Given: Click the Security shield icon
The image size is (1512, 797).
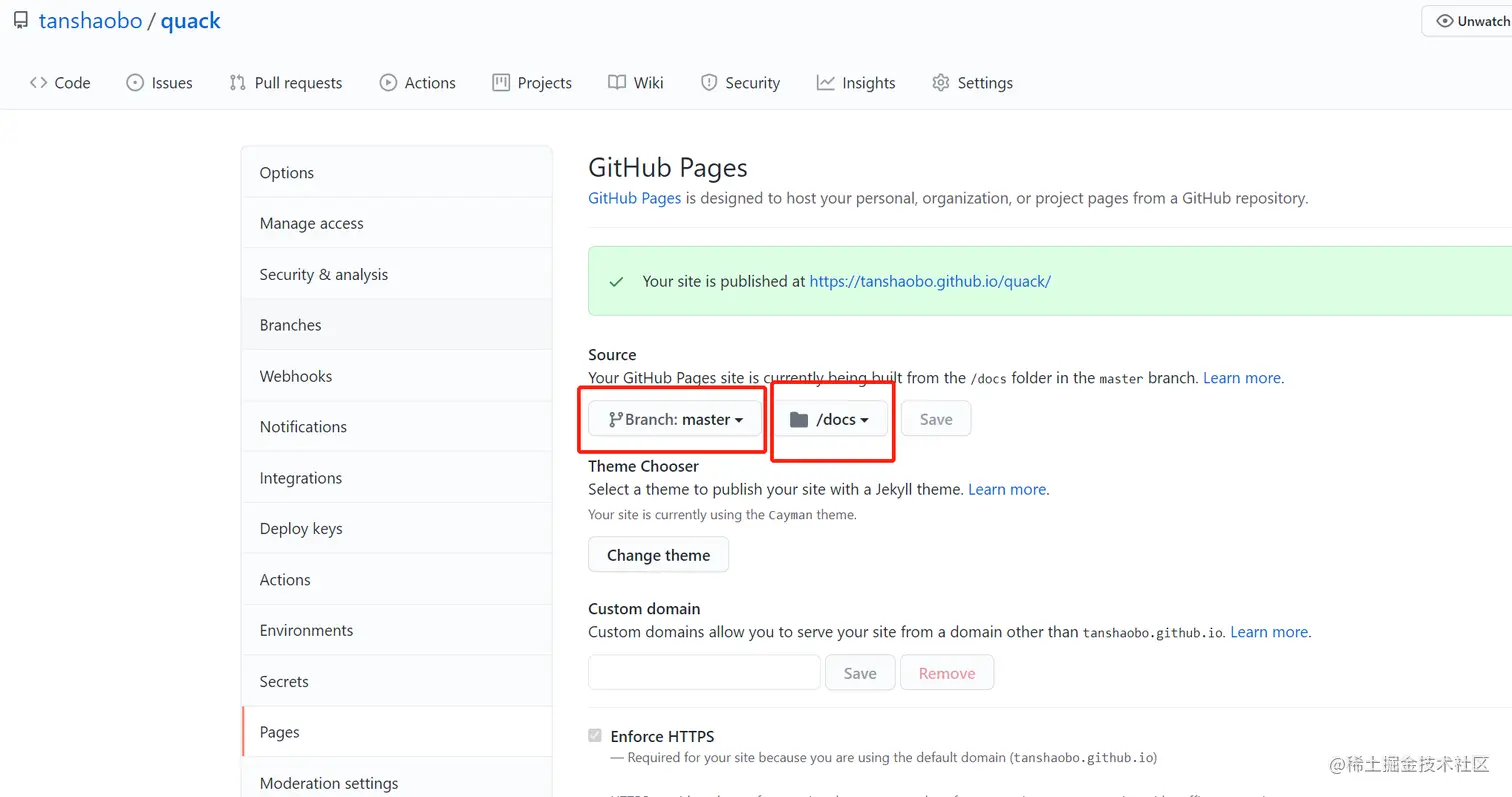Looking at the screenshot, I should tap(709, 83).
